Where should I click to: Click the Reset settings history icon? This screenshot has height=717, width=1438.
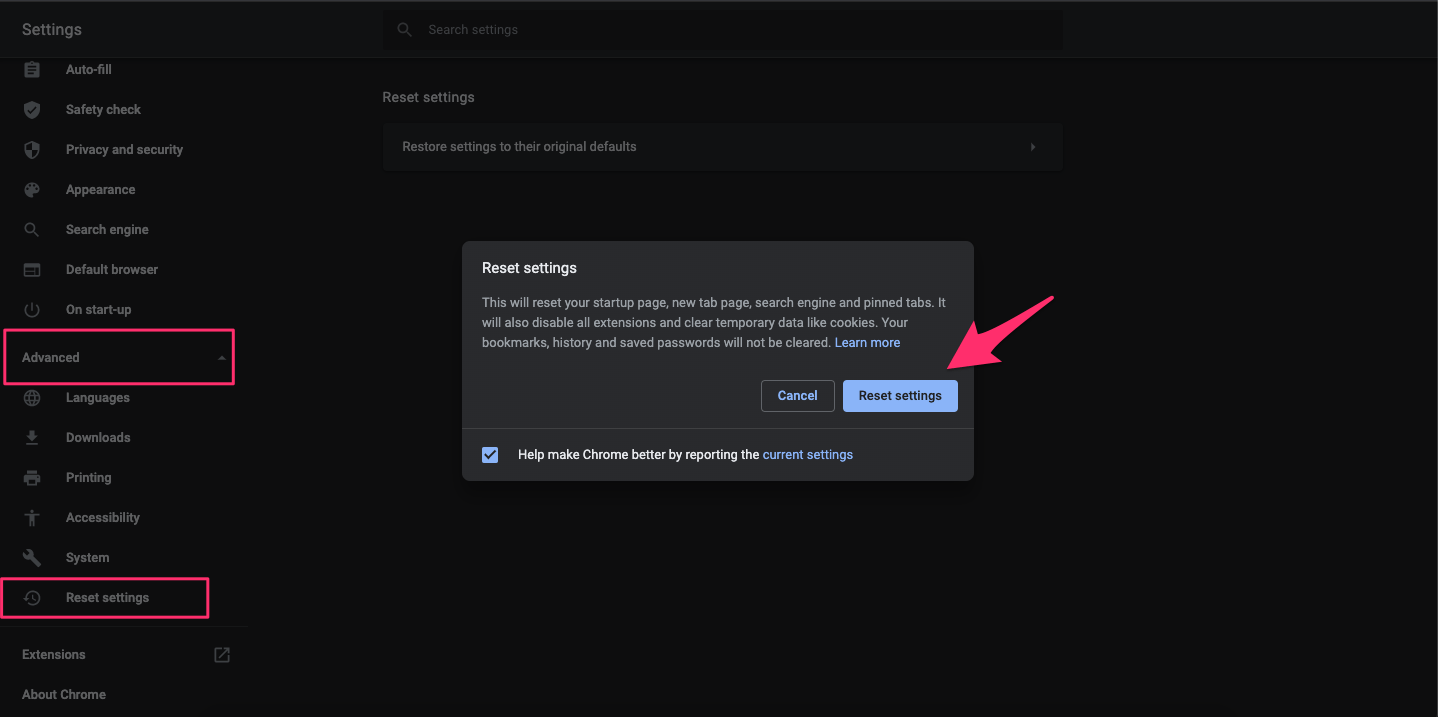[32, 598]
